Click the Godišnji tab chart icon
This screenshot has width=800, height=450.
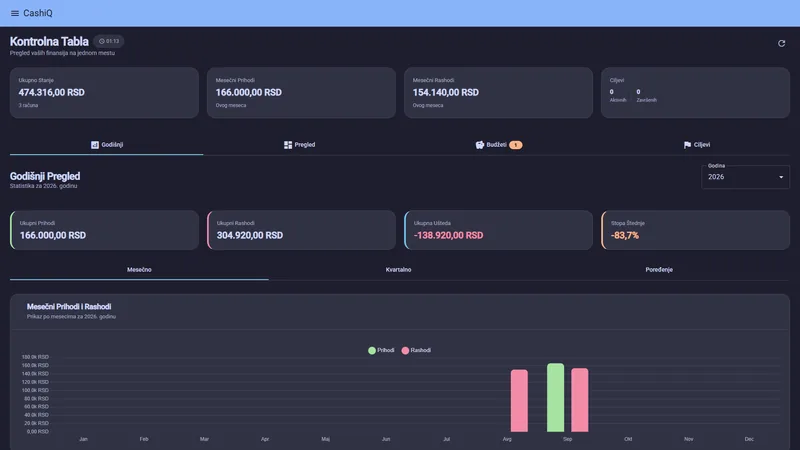coord(95,145)
